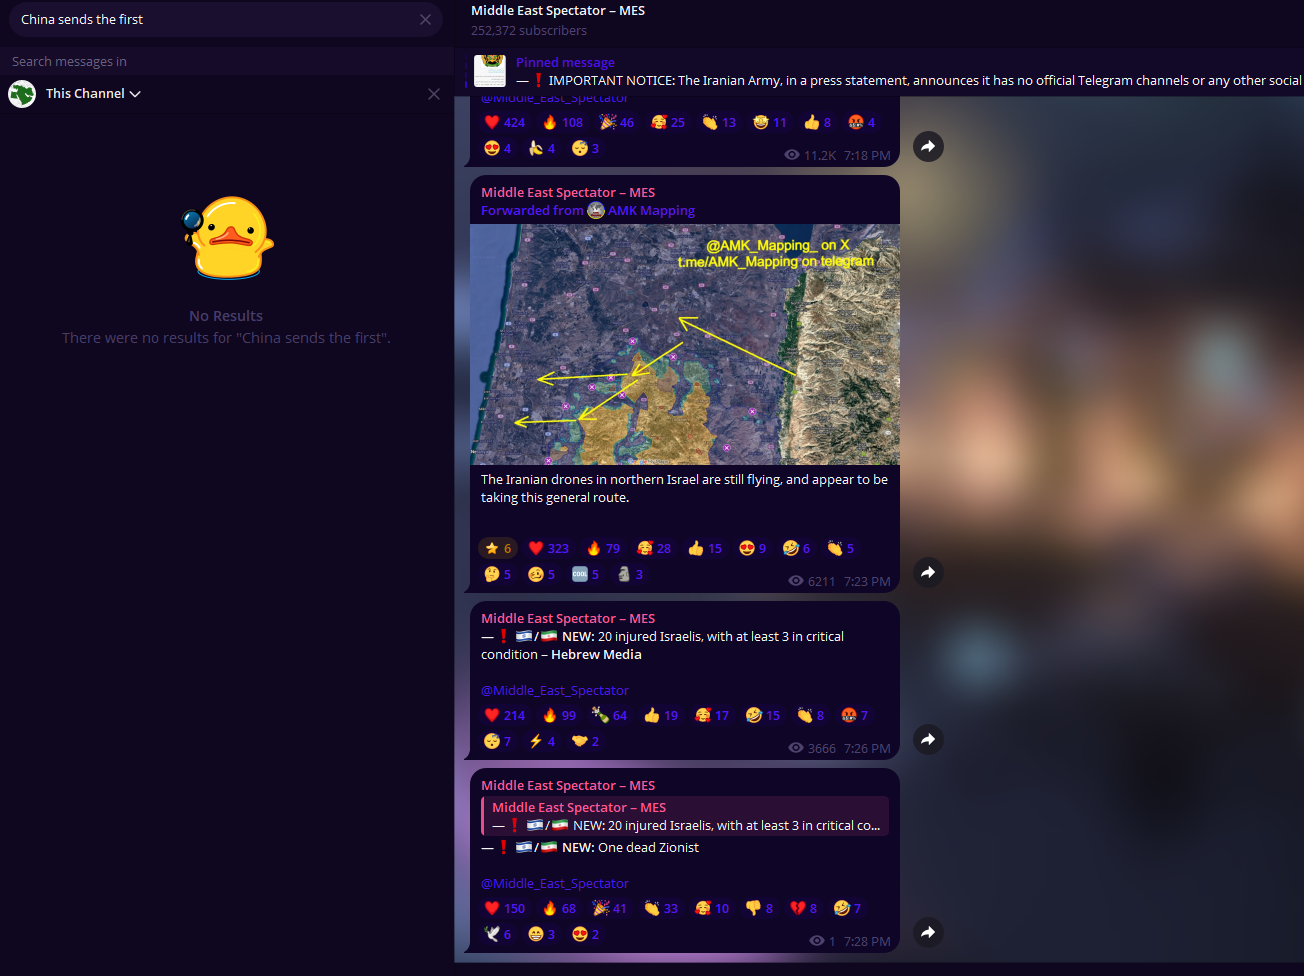React with dove (6) on 7:28 PM post

point(498,935)
